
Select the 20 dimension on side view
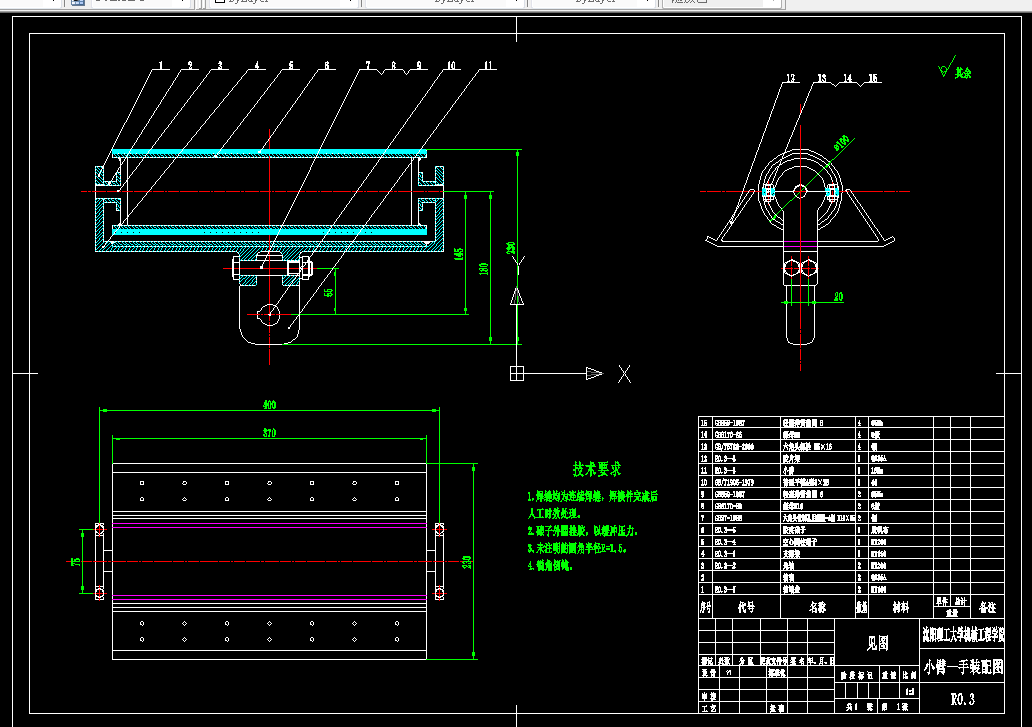pos(838,297)
